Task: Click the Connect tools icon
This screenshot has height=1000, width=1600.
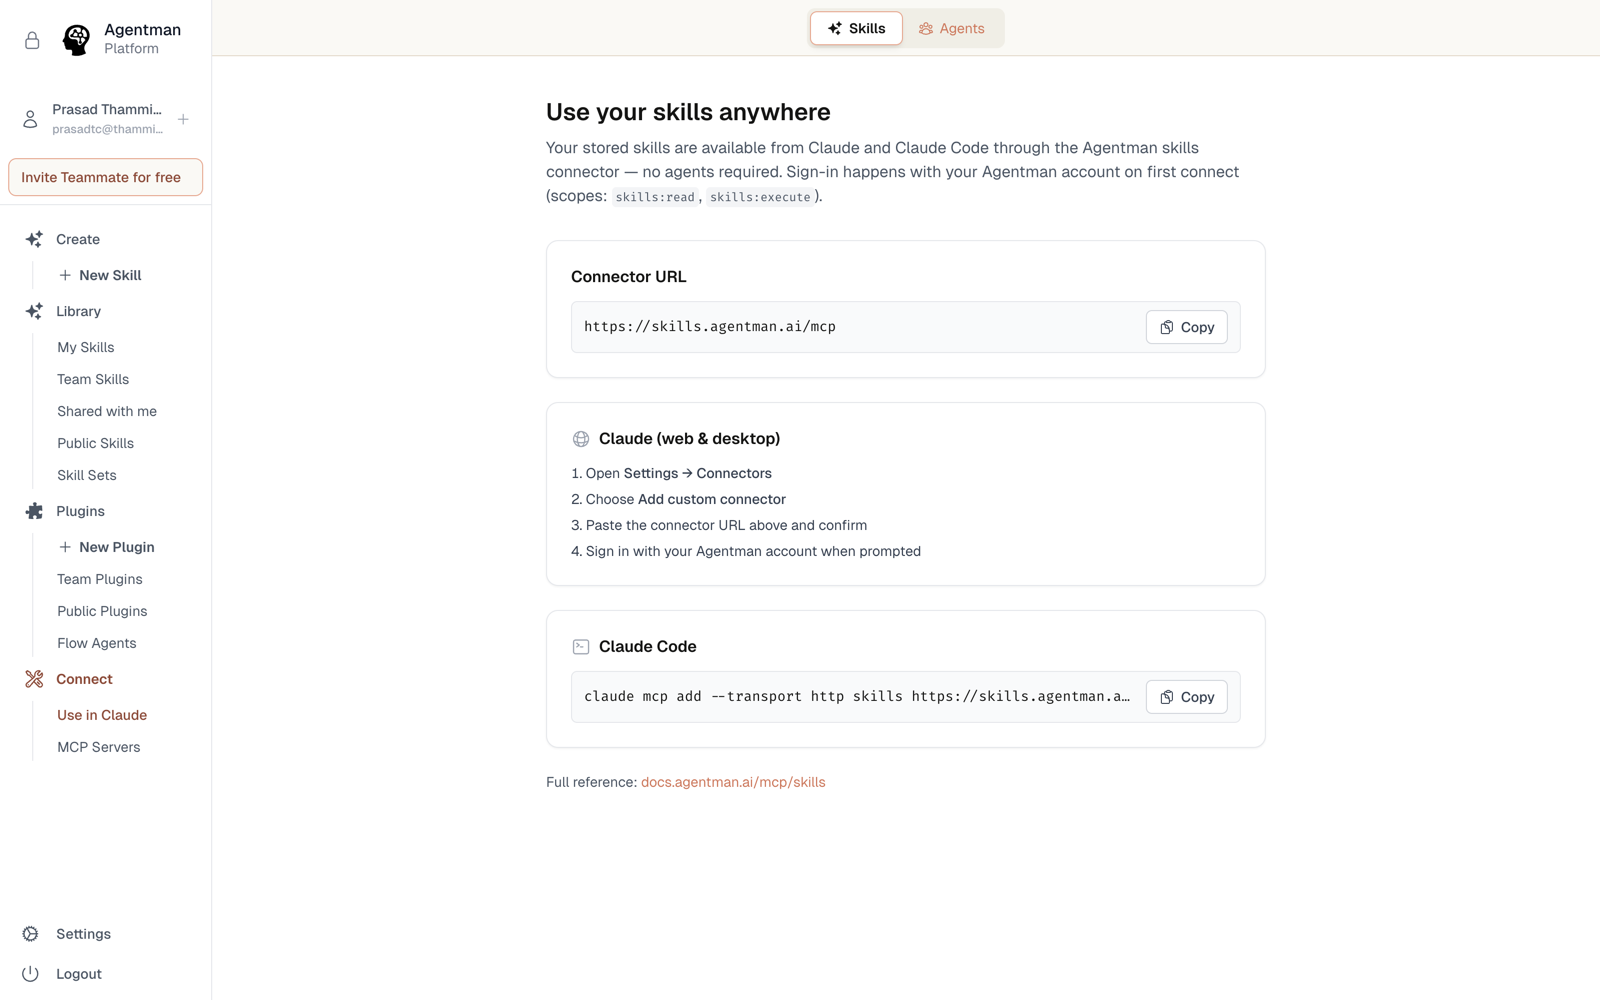Action: pyautogui.click(x=34, y=679)
